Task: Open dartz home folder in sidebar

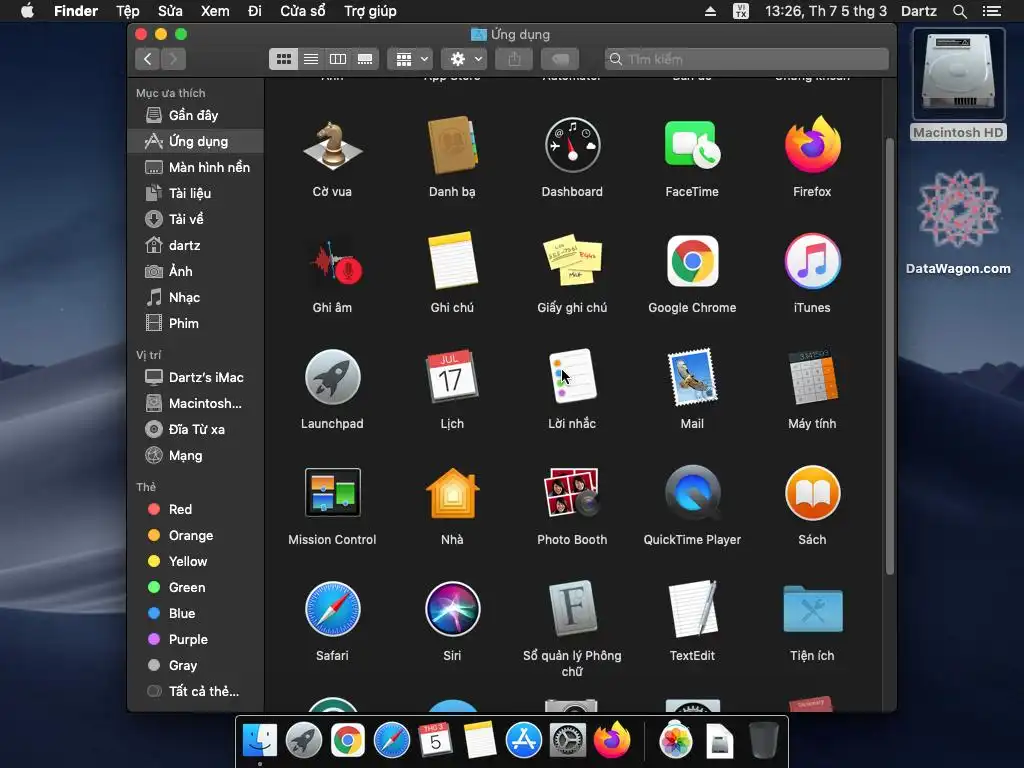Action: click(196, 246)
